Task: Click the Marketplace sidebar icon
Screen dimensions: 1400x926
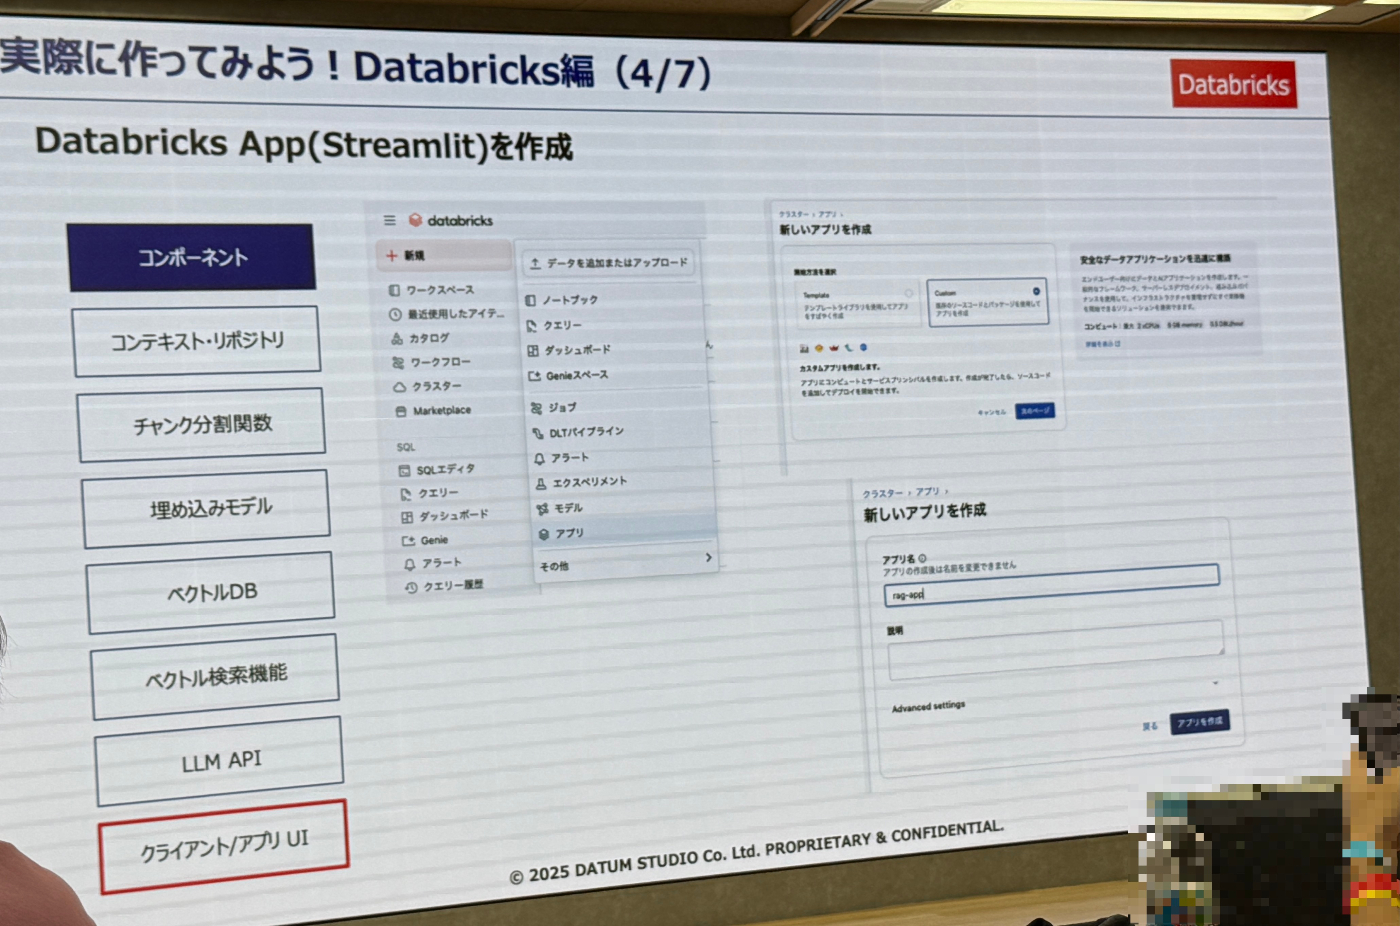Action: (401, 411)
